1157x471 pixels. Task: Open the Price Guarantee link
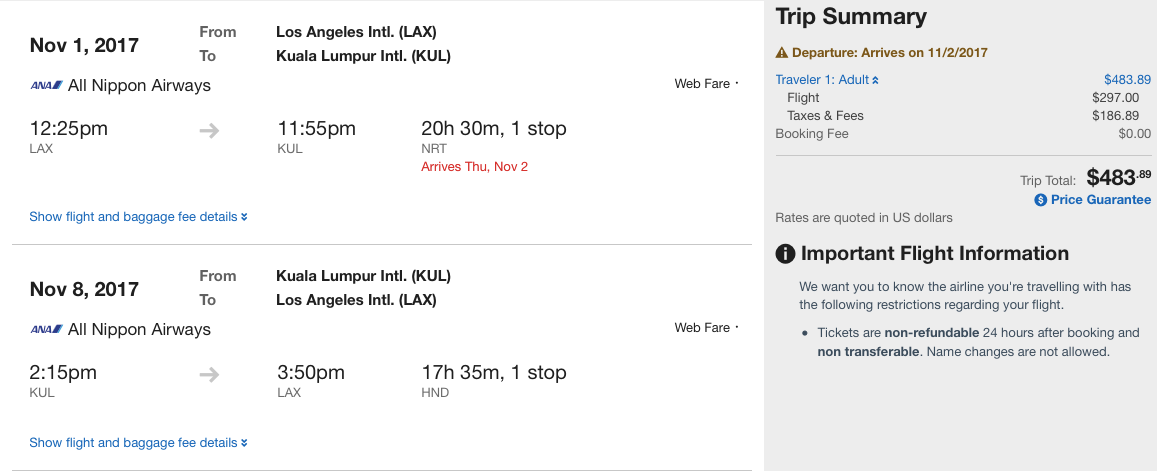click(1100, 200)
